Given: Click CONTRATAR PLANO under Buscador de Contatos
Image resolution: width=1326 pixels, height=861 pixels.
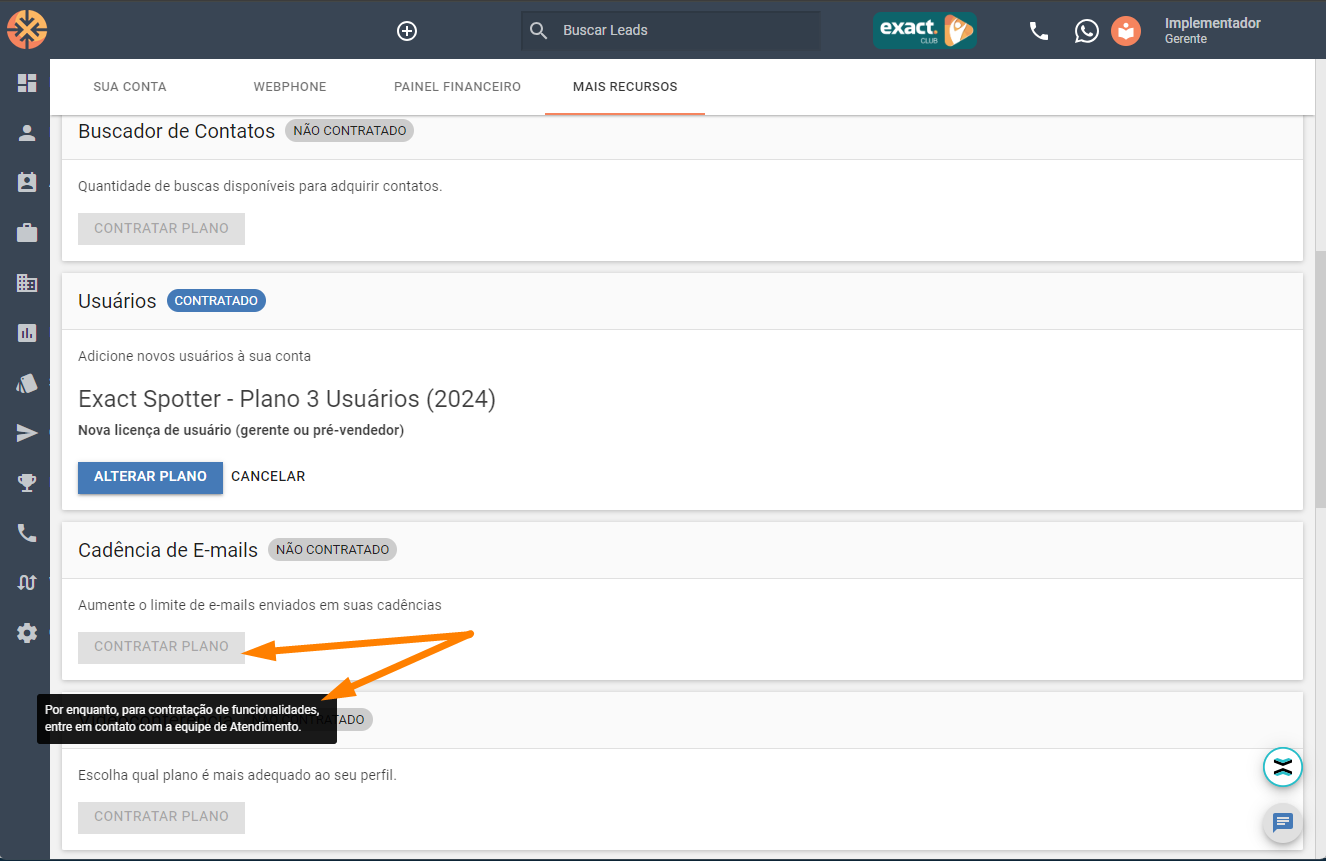Looking at the screenshot, I should coord(161,228).
